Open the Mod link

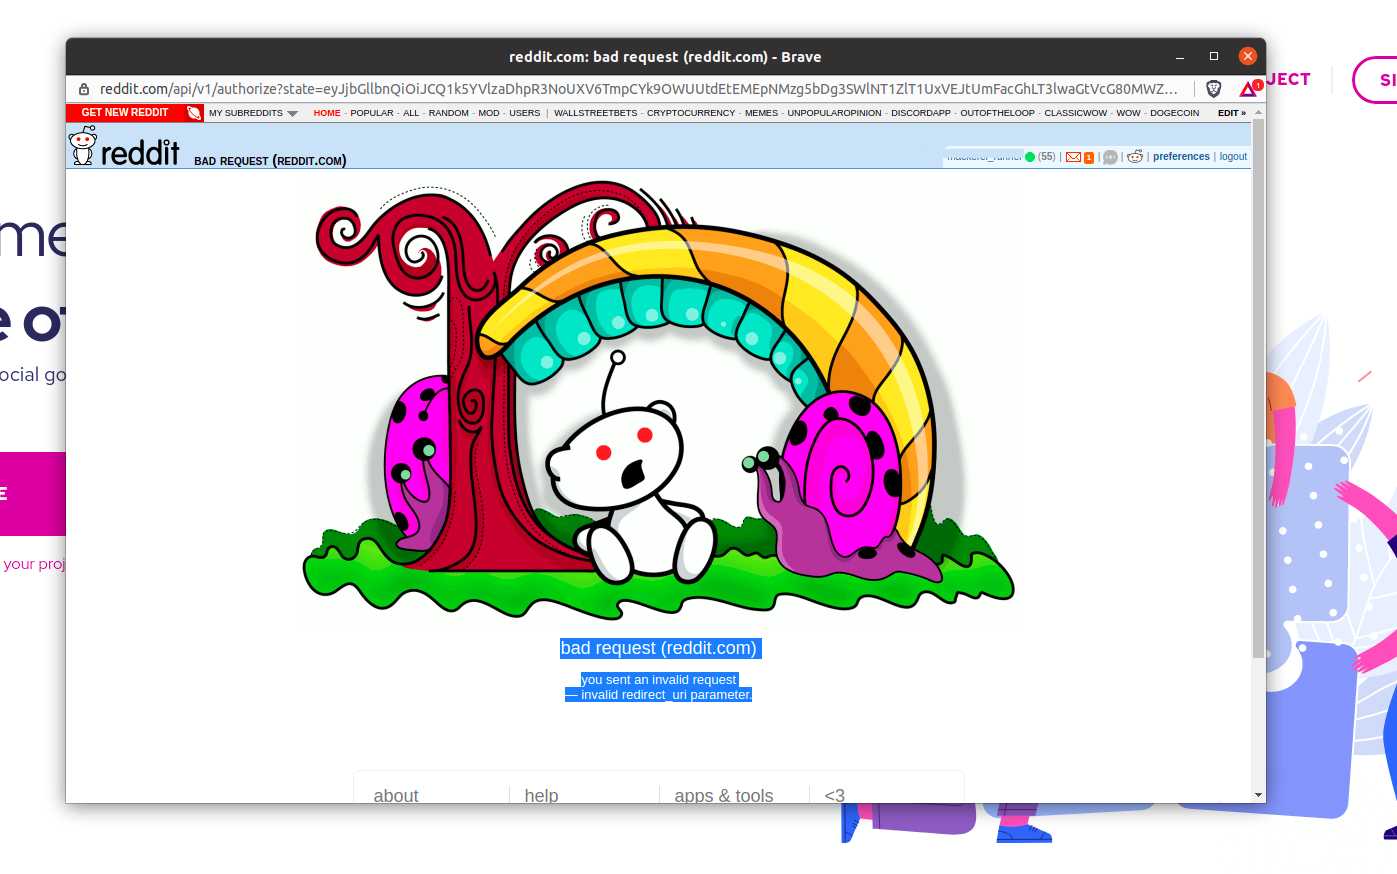click(489, 113)
